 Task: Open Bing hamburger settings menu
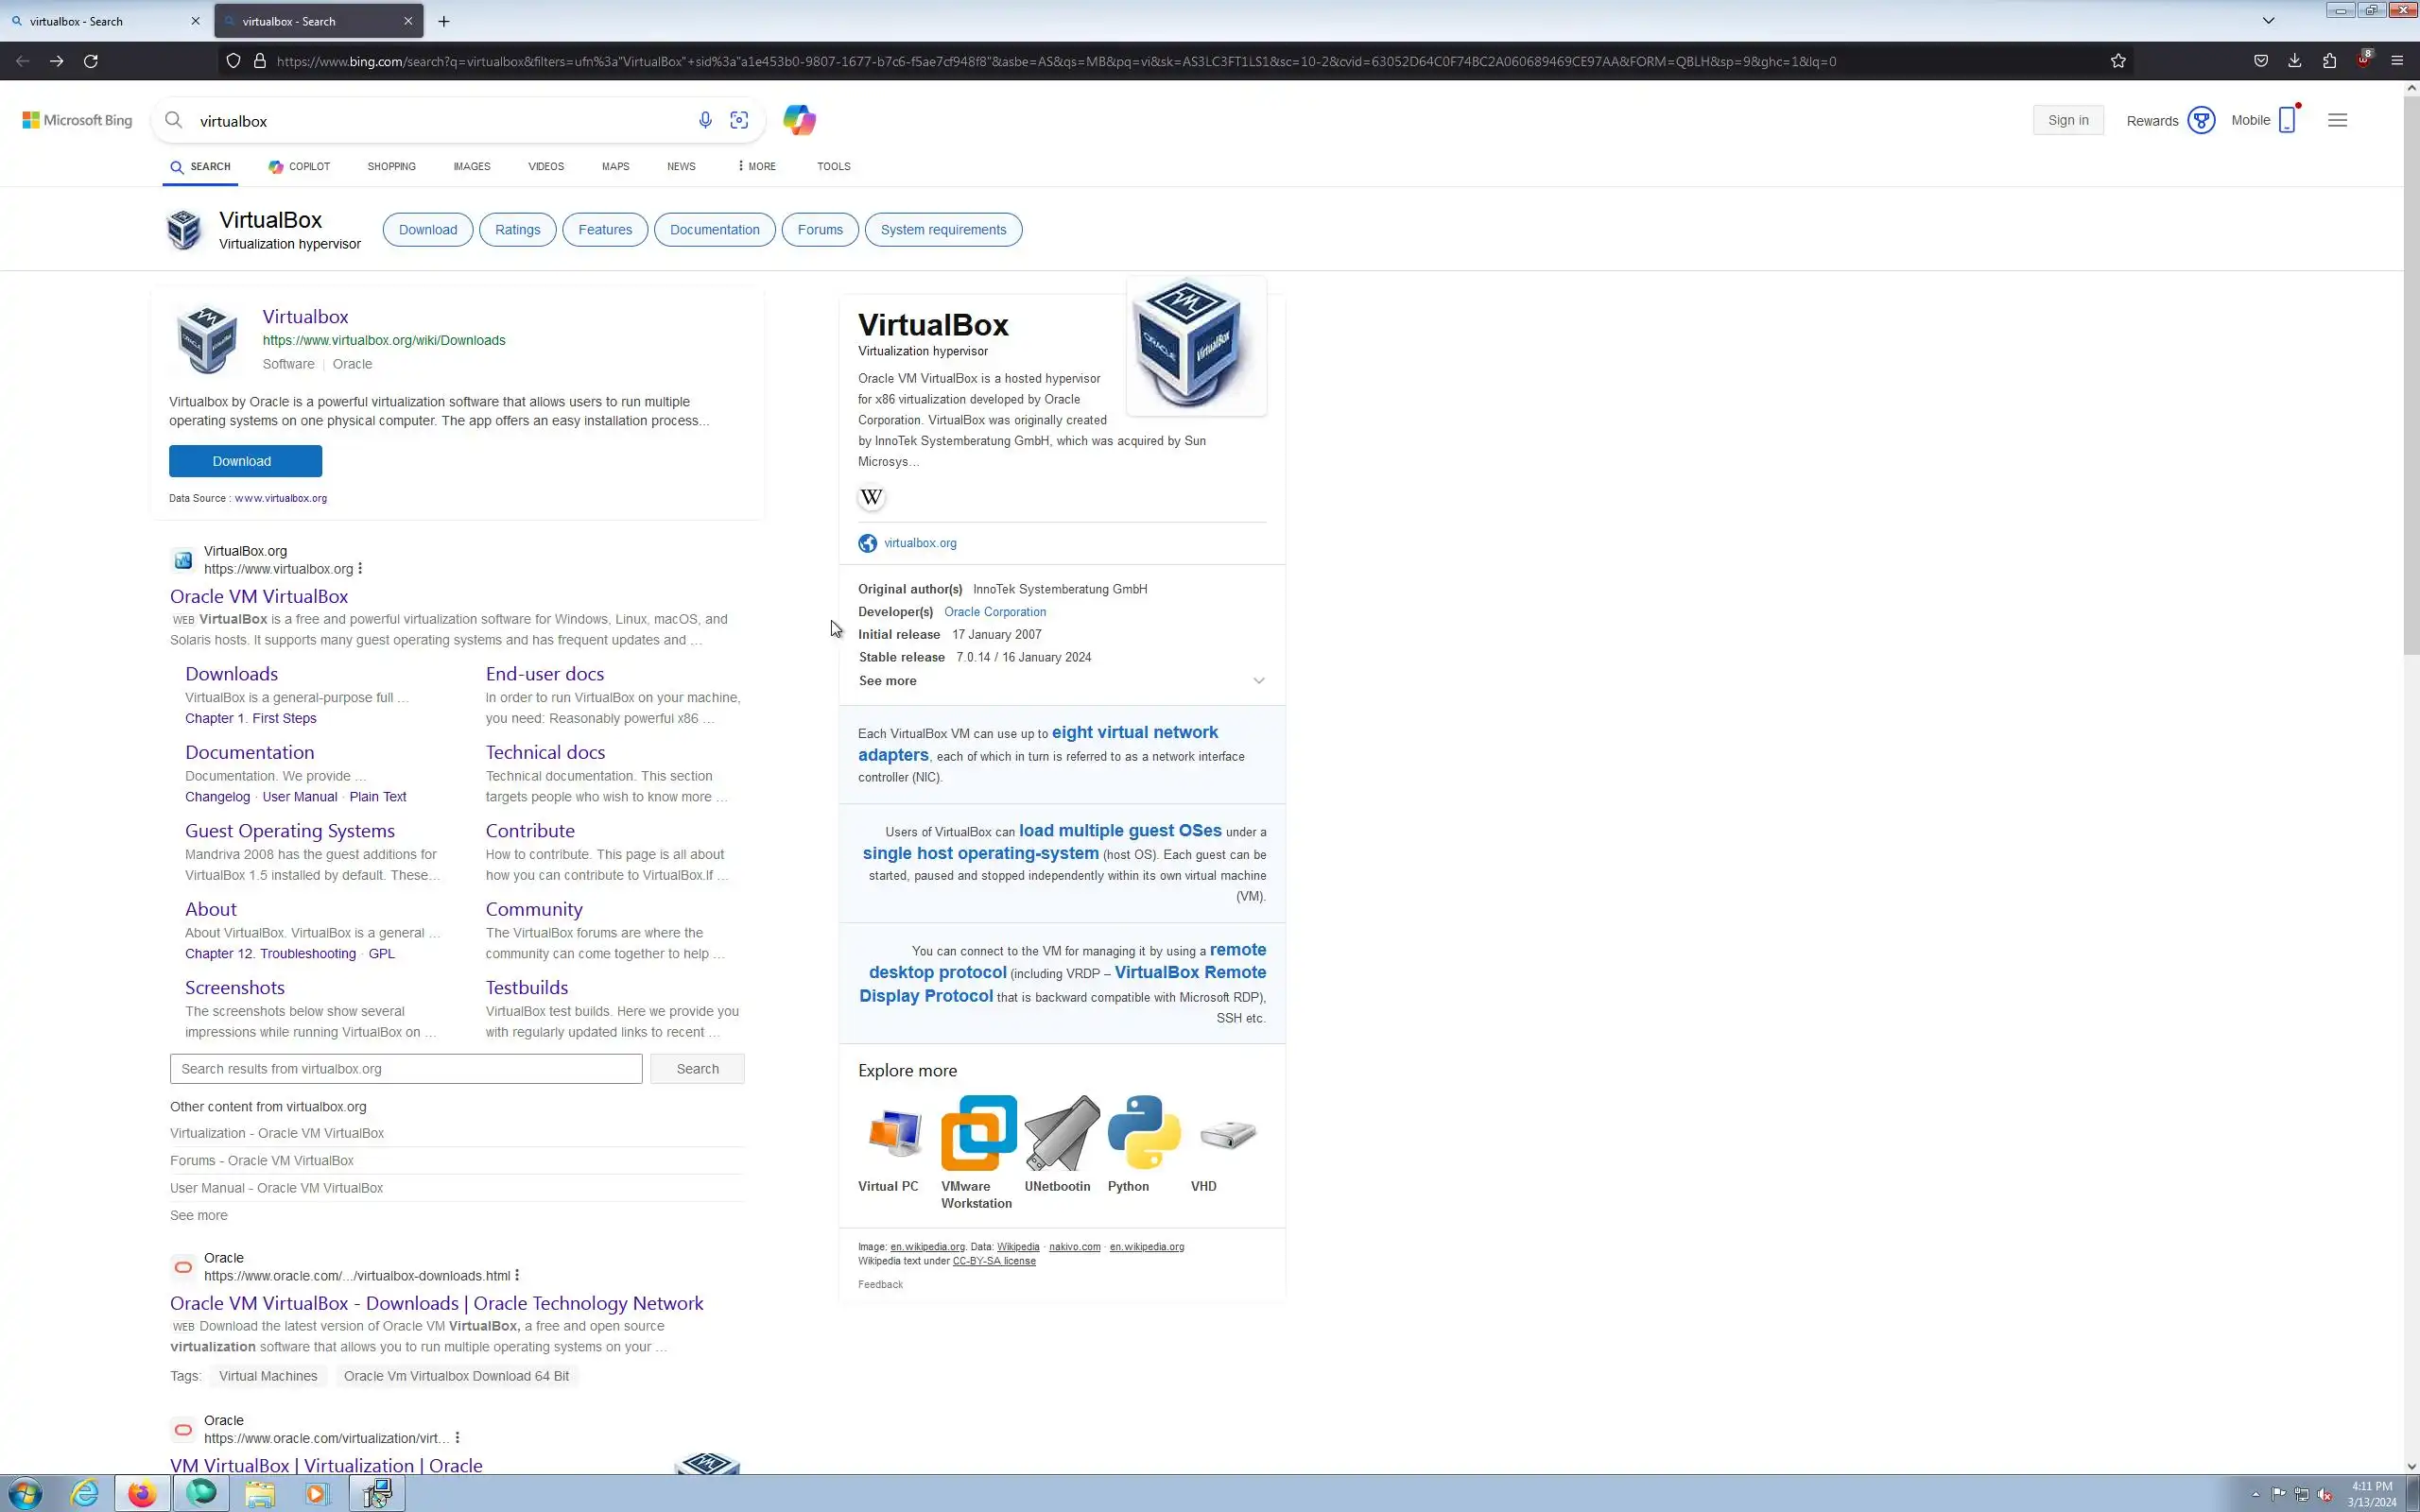click(2337, 120)
